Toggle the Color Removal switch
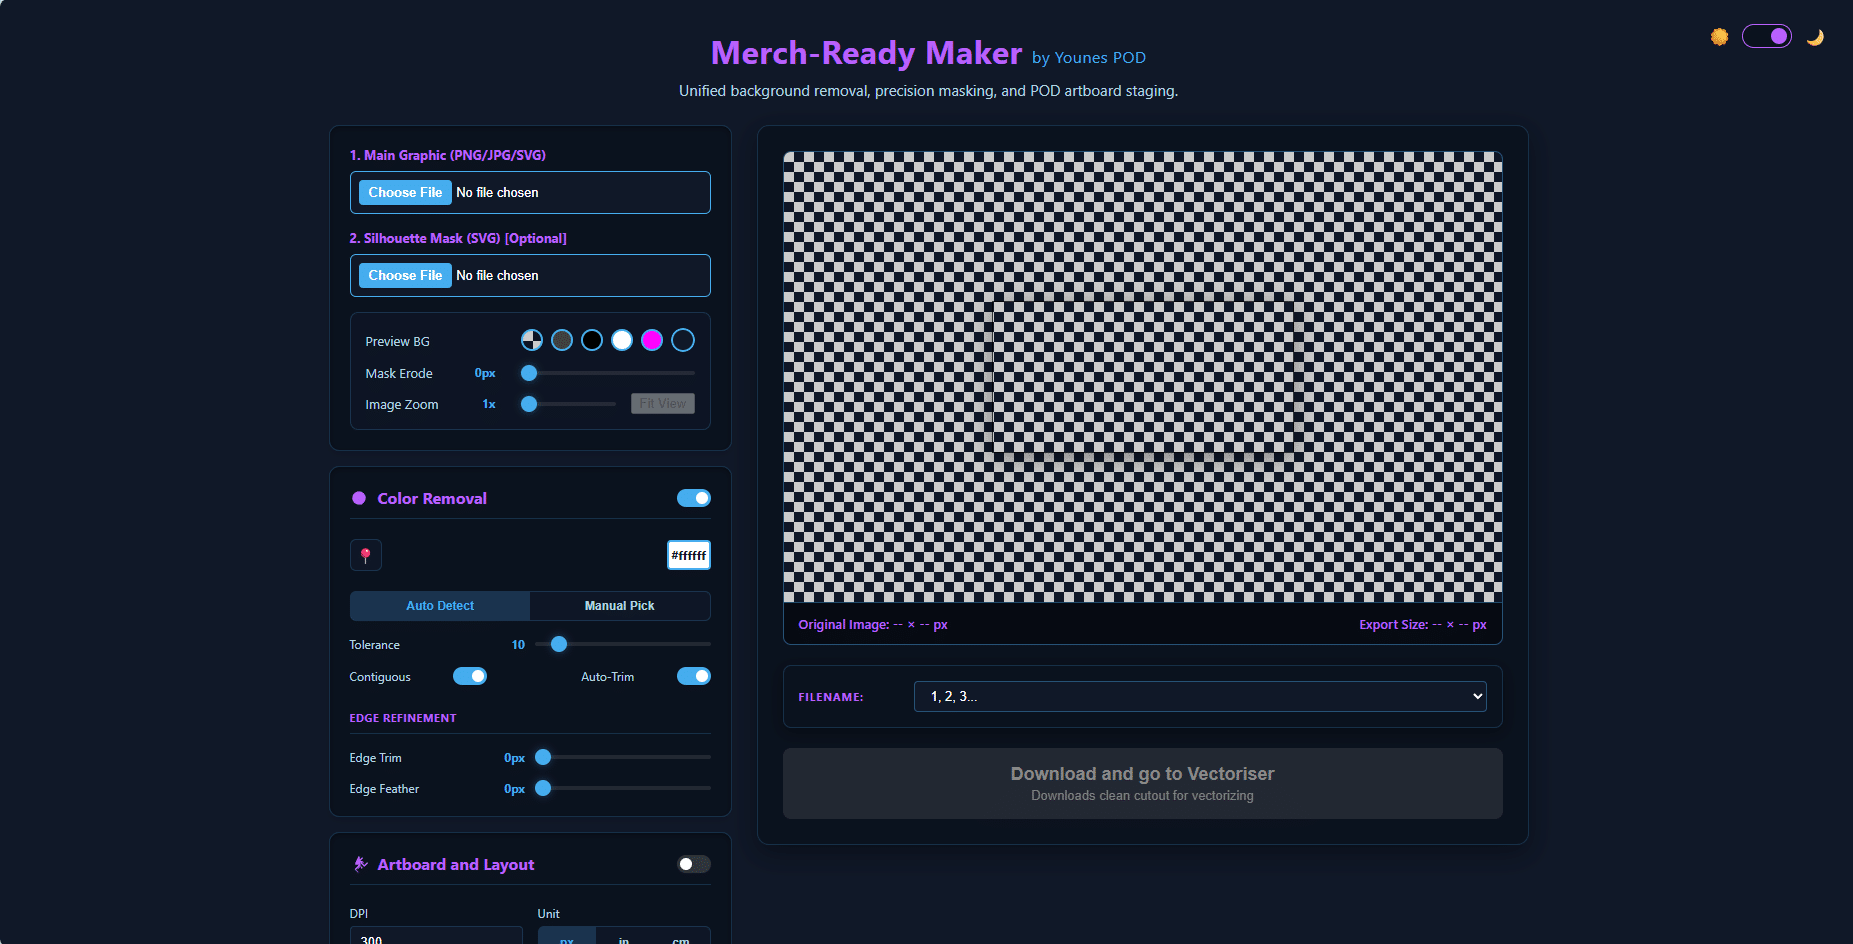Screen dimensions: 1853x944 coord(694,498)
